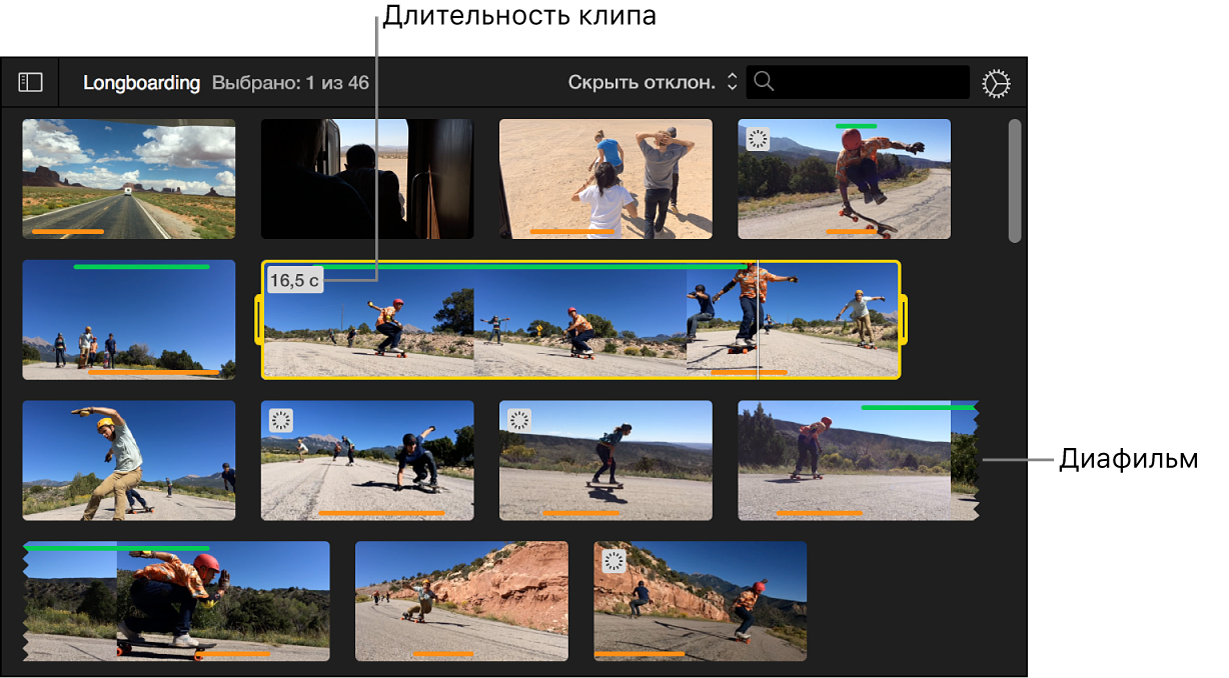Select the jumping skateboarder clip in top row
Image resolution: width=1229 pixels, height=678 pixels.
[x=844, y=179]
